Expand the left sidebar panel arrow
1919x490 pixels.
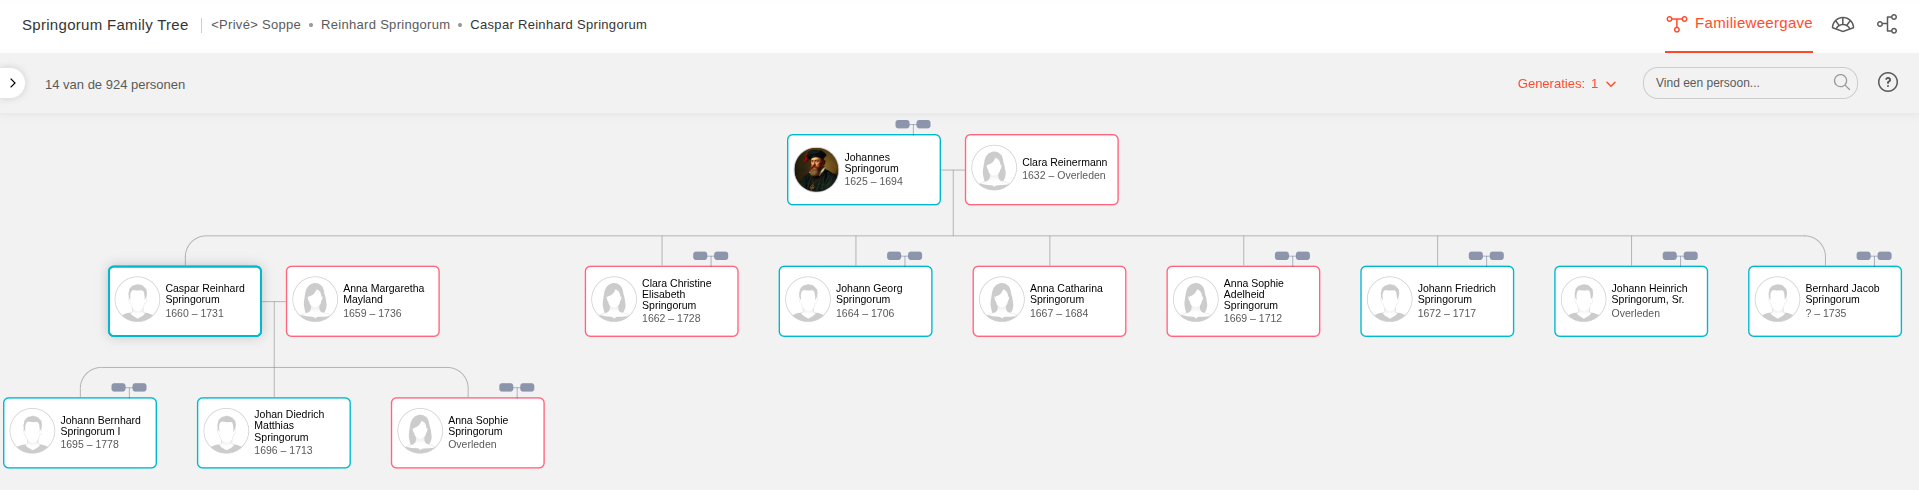click(12, 83)
